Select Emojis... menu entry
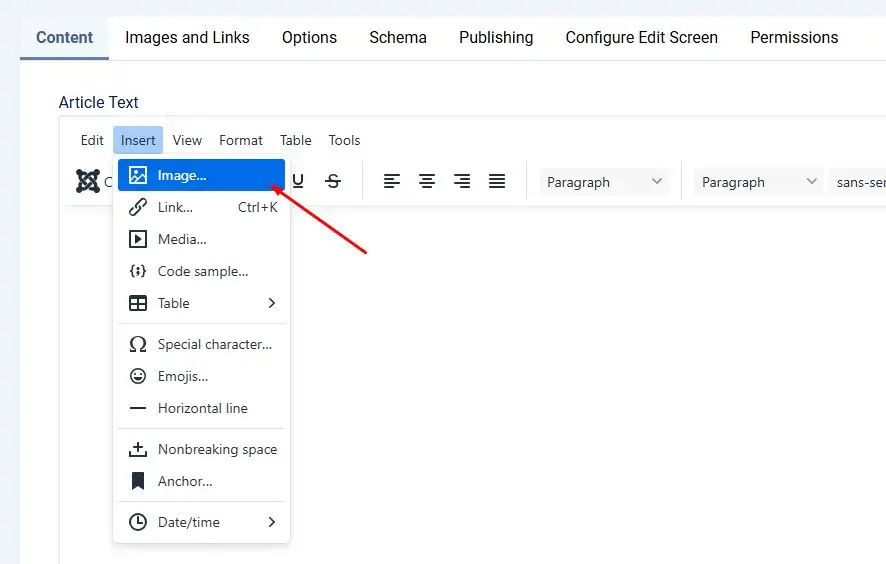Screen dimensions: 886x564 pyautogui.click(x=201, y=376)
